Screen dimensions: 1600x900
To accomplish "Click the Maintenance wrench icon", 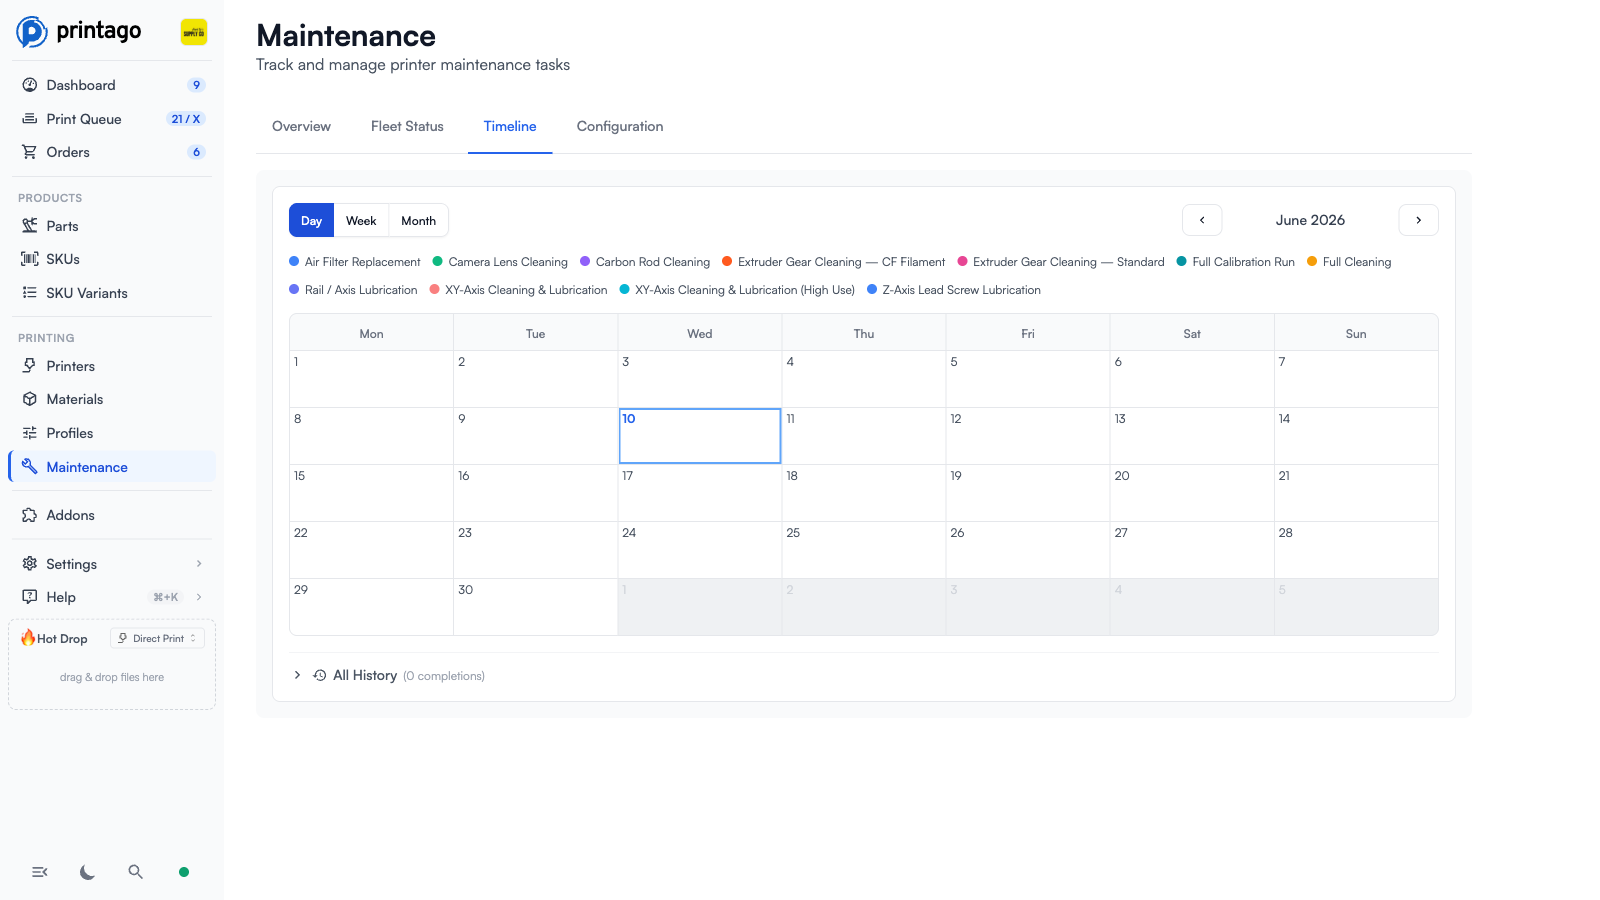I will [x=30, y=467].
